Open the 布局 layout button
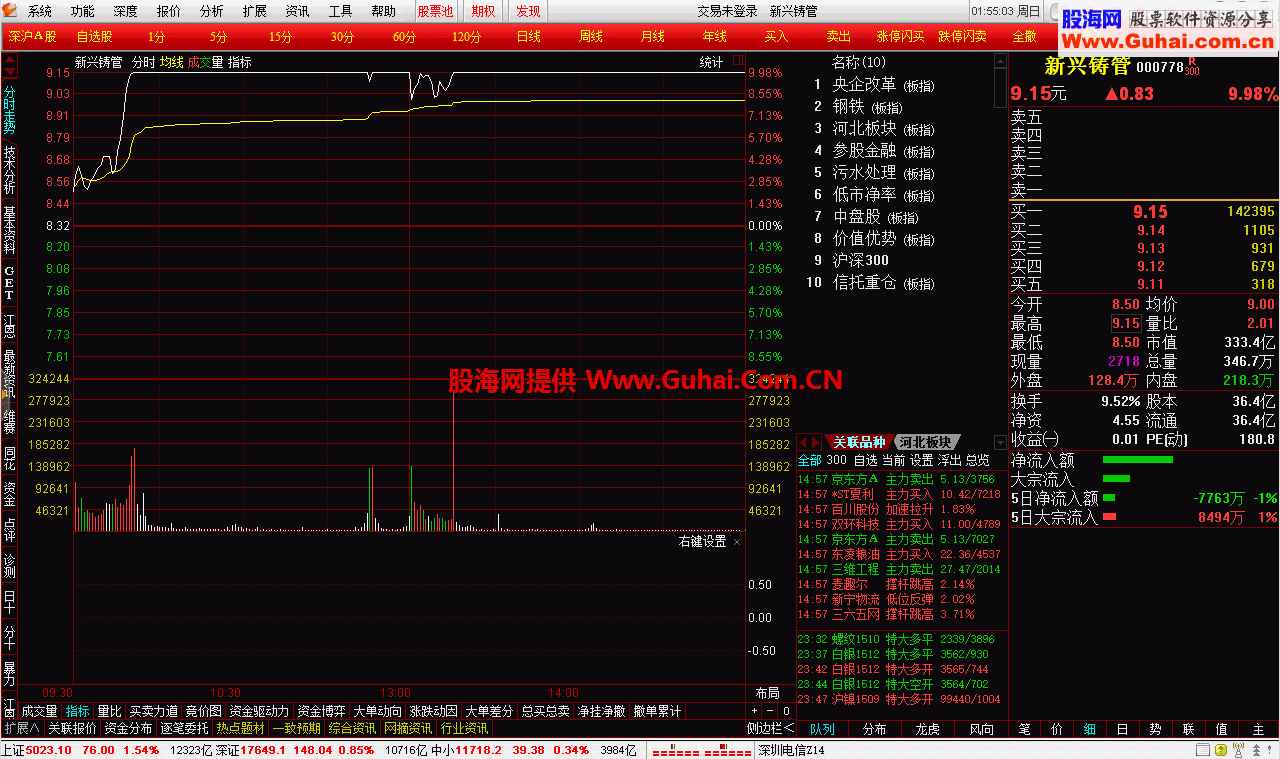1280x759 pixels. [x=767, y=693]
